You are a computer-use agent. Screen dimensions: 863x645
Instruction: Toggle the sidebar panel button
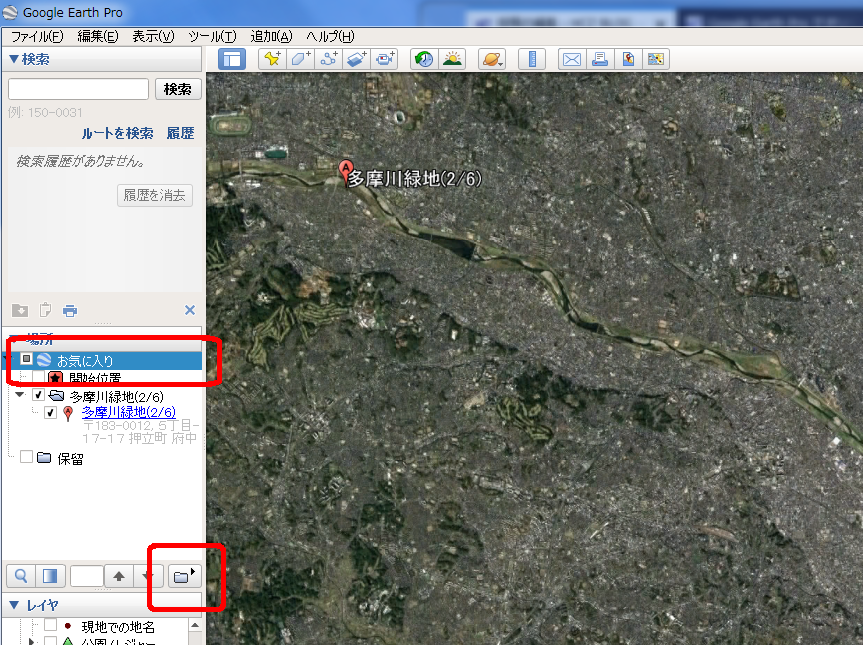[232, 59]
